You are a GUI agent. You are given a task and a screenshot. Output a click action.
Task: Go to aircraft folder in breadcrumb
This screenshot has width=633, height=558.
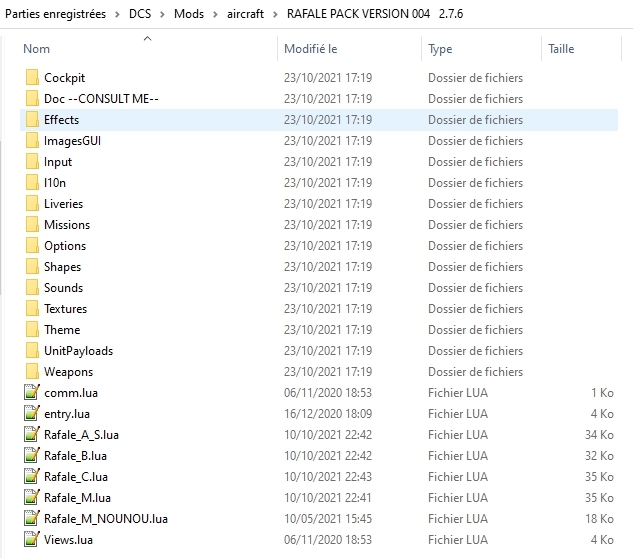tap(245, 14)
